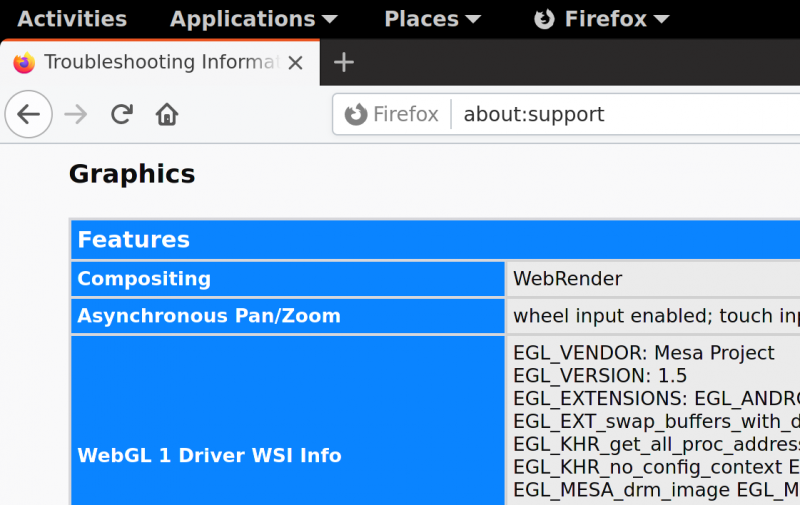The image size is (800, 505).
Task: Close the Troubleshooting Information tab
Action: [x=295, y=63]
